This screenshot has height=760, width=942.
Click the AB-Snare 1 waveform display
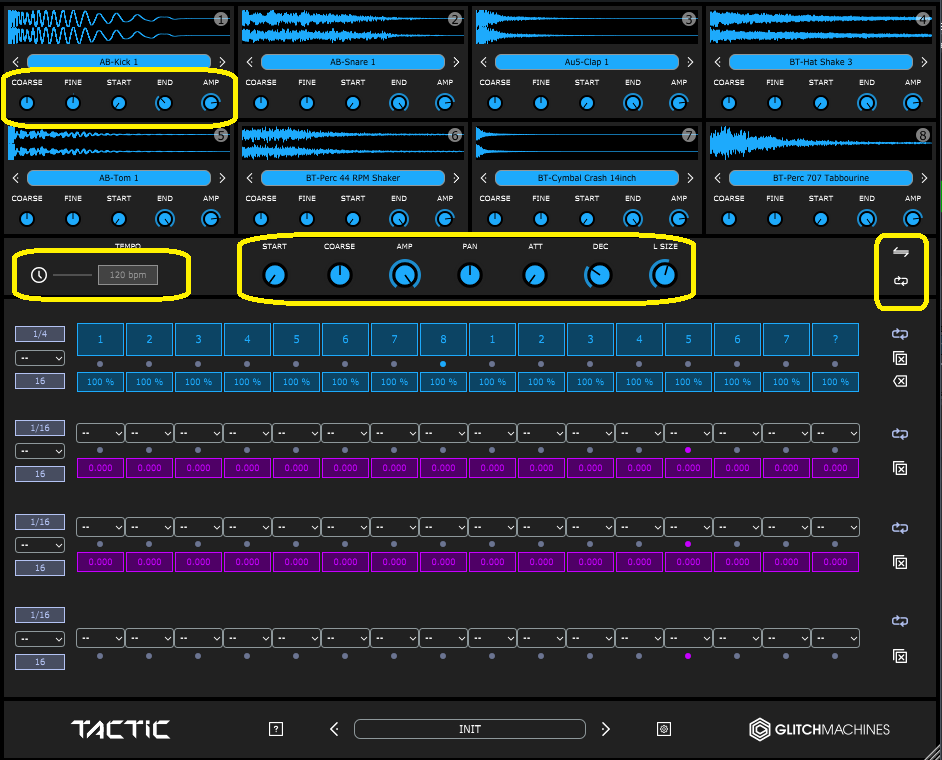click(x=353, y=26)
